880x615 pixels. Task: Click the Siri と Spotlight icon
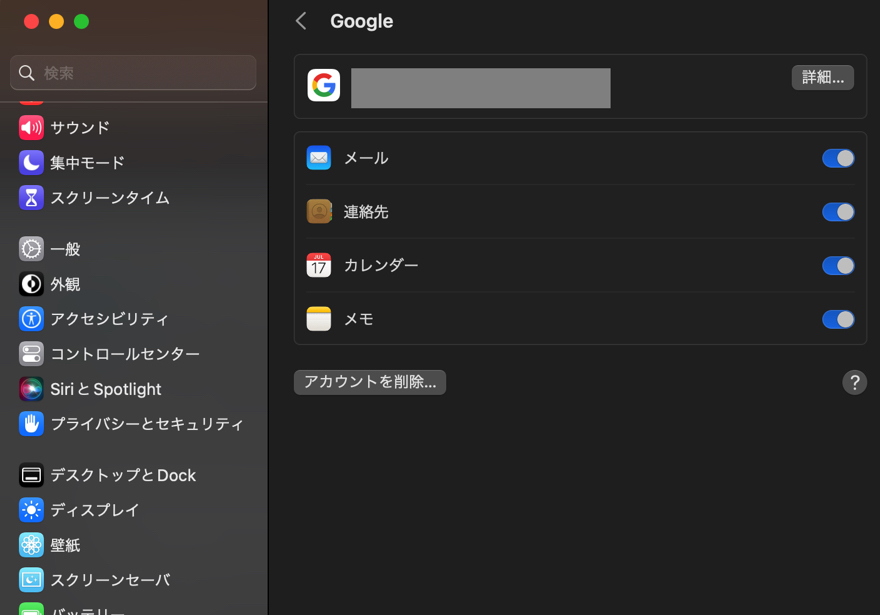click(x=31, y=389)
